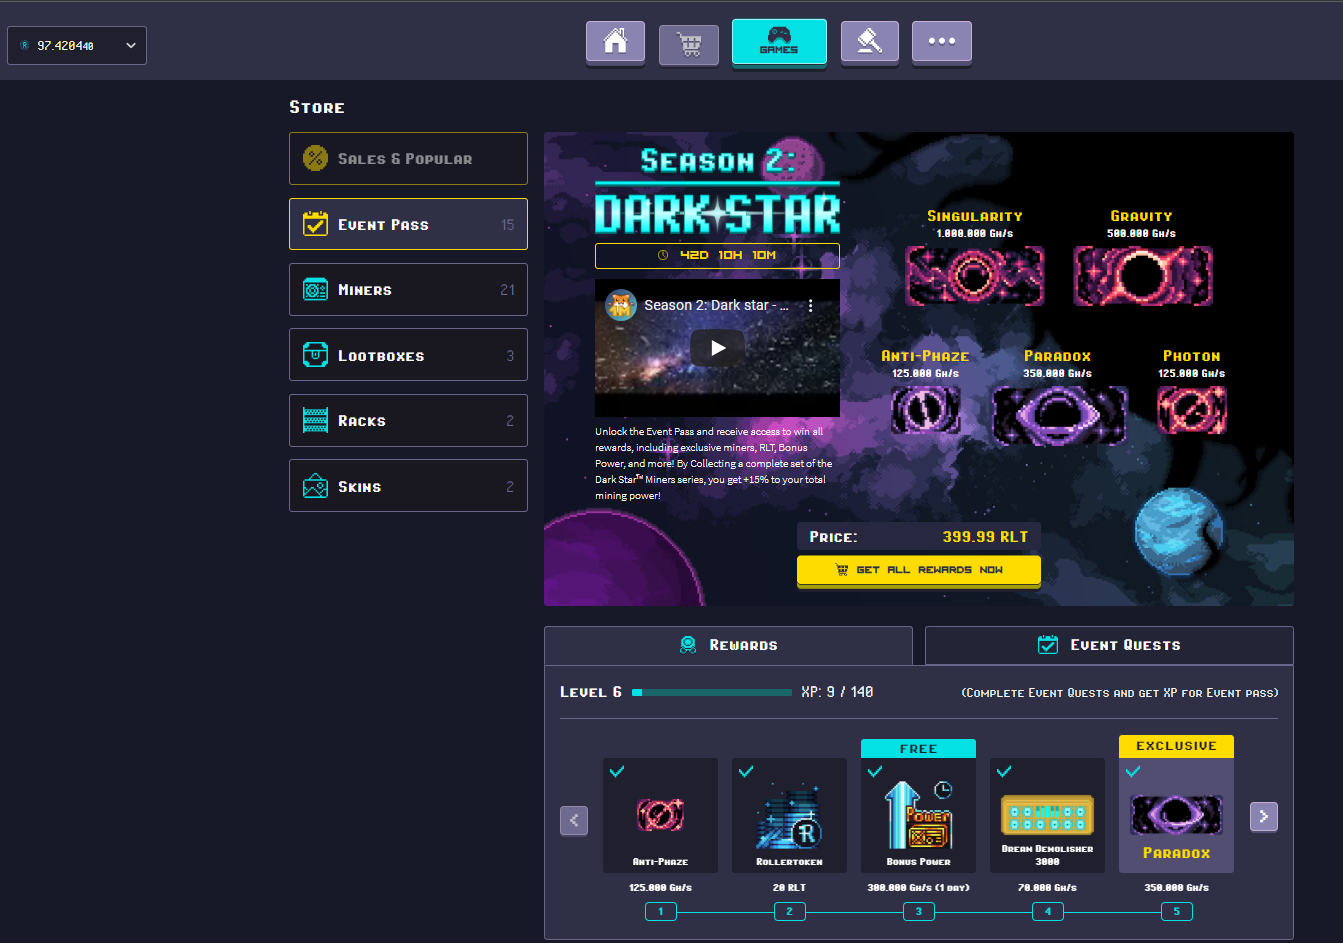Viewport: 1343px width, 943px height.
Task: Open the store cart icon
Action: [688, 44]
